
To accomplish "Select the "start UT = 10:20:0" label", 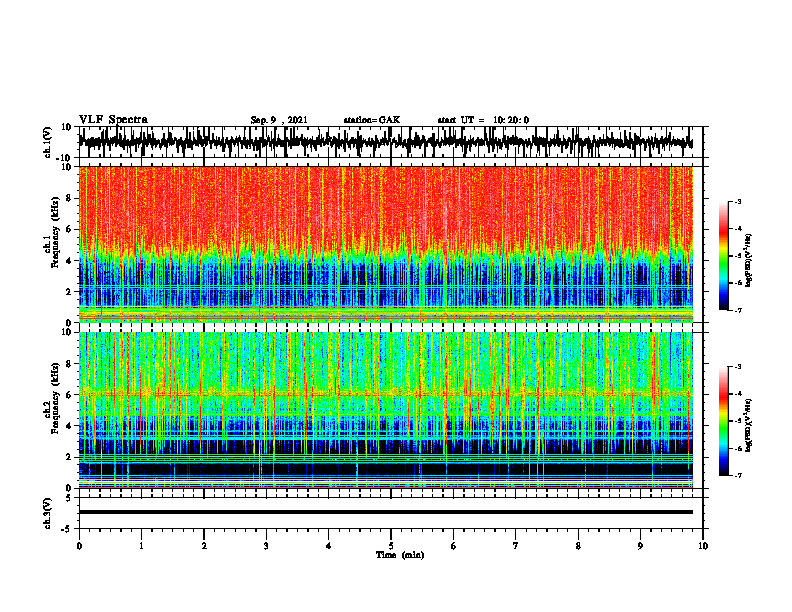I will (483, 120).
